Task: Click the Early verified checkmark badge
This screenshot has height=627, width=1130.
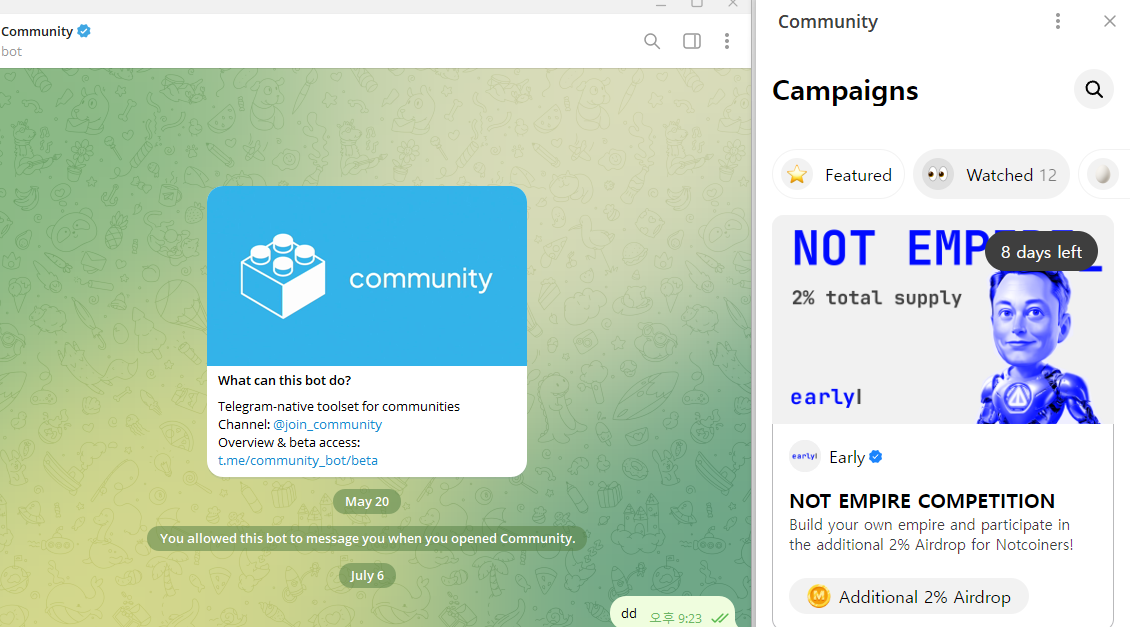Action: pos(876,457)
